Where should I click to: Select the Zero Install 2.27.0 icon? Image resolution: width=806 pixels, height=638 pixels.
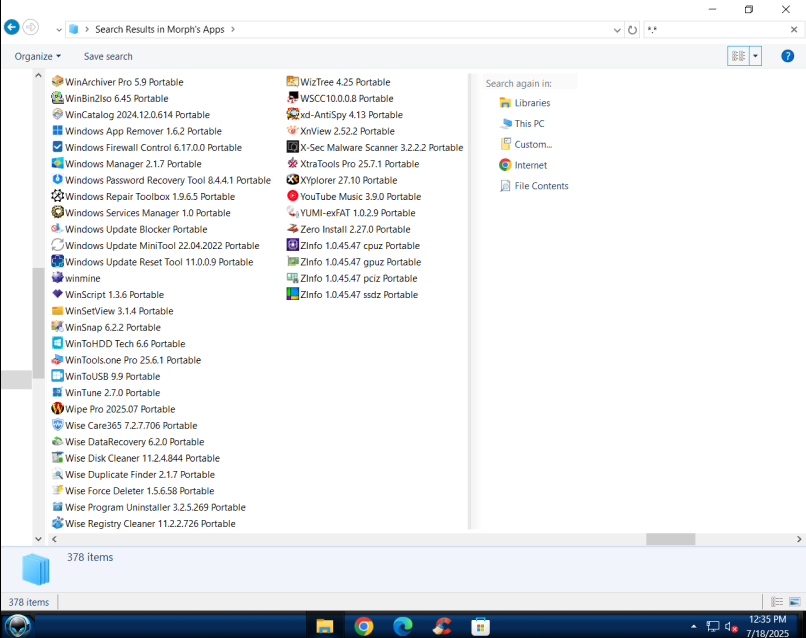[x=292, y=229]
